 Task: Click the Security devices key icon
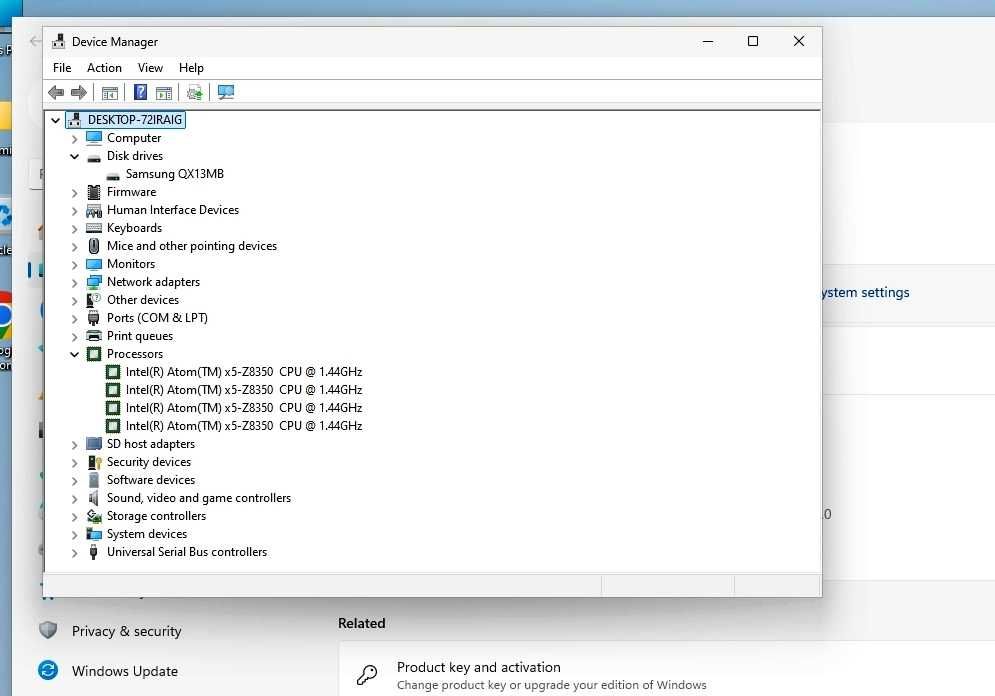pos(94,462)
